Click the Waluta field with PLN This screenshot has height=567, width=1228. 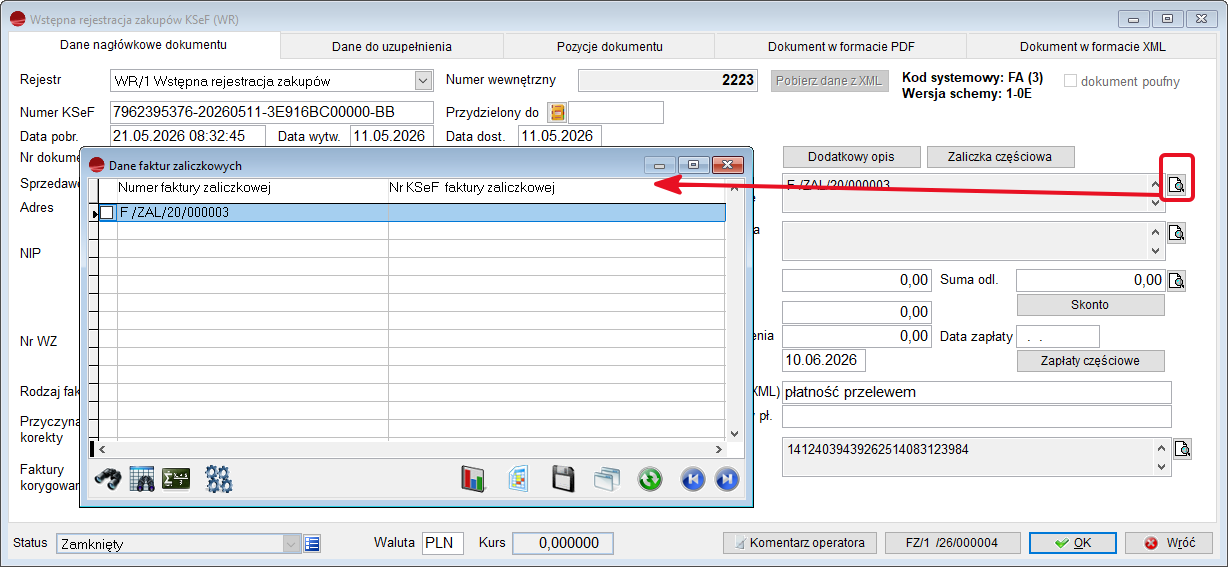point(443,543)
